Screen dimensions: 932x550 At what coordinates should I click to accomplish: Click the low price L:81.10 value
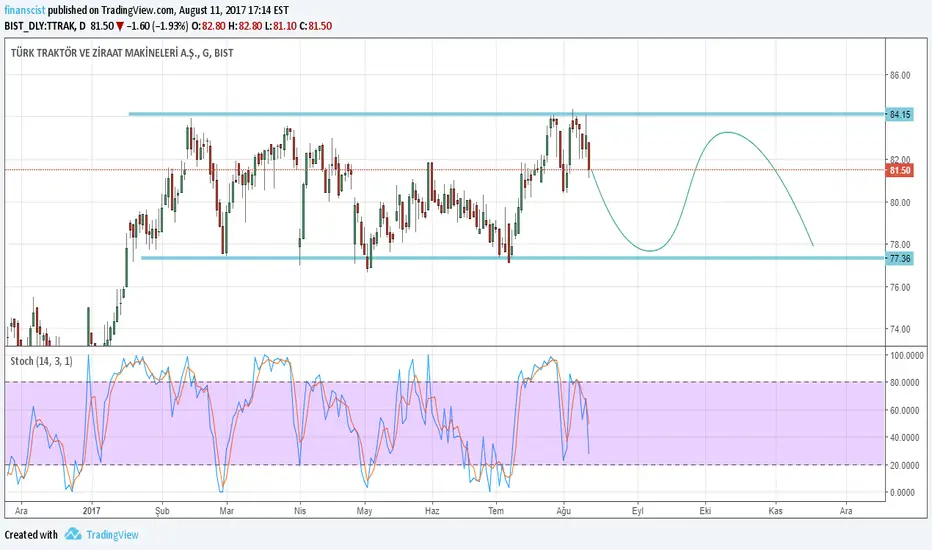pos(281,26)
